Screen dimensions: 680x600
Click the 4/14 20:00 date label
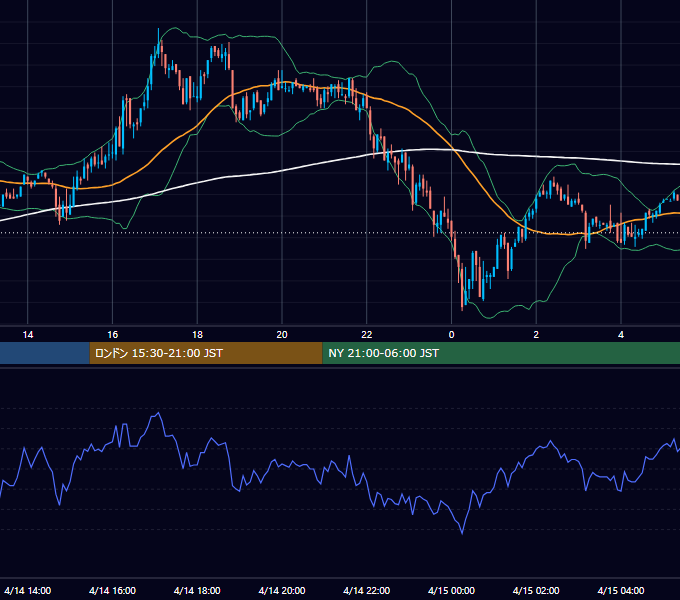click(282, 590)
